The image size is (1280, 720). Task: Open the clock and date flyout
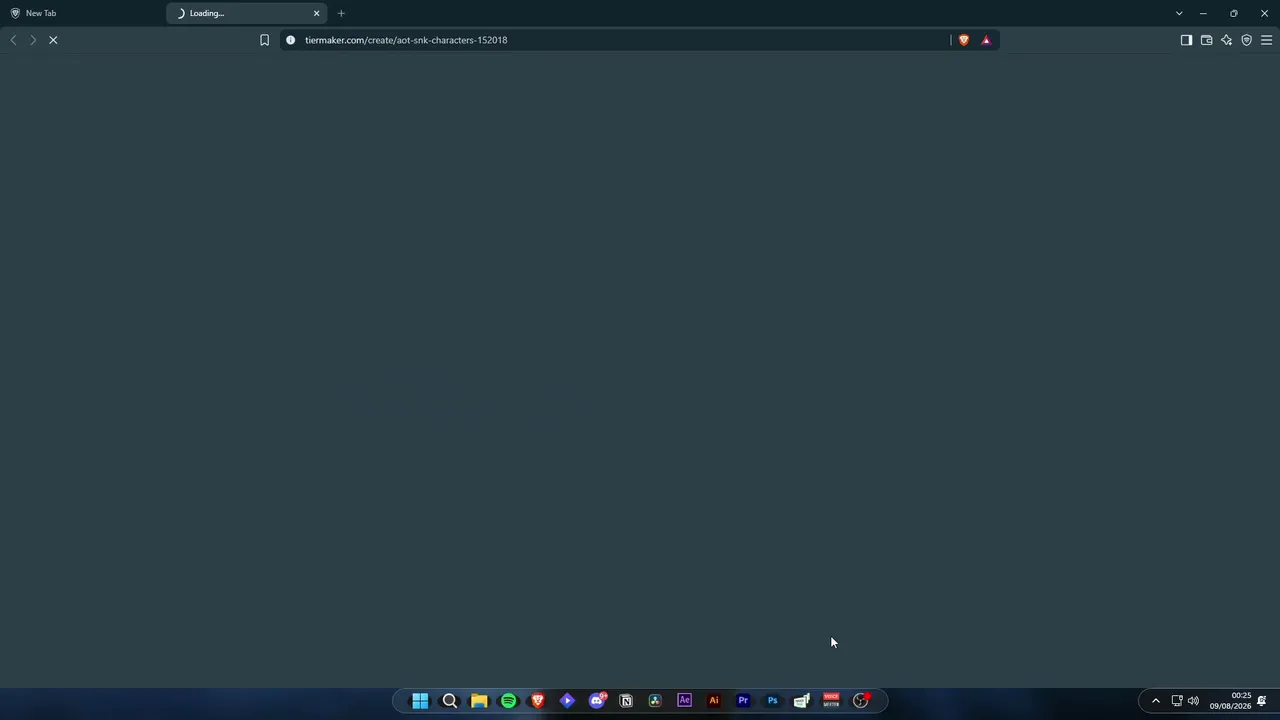[x=1230, y=701]
